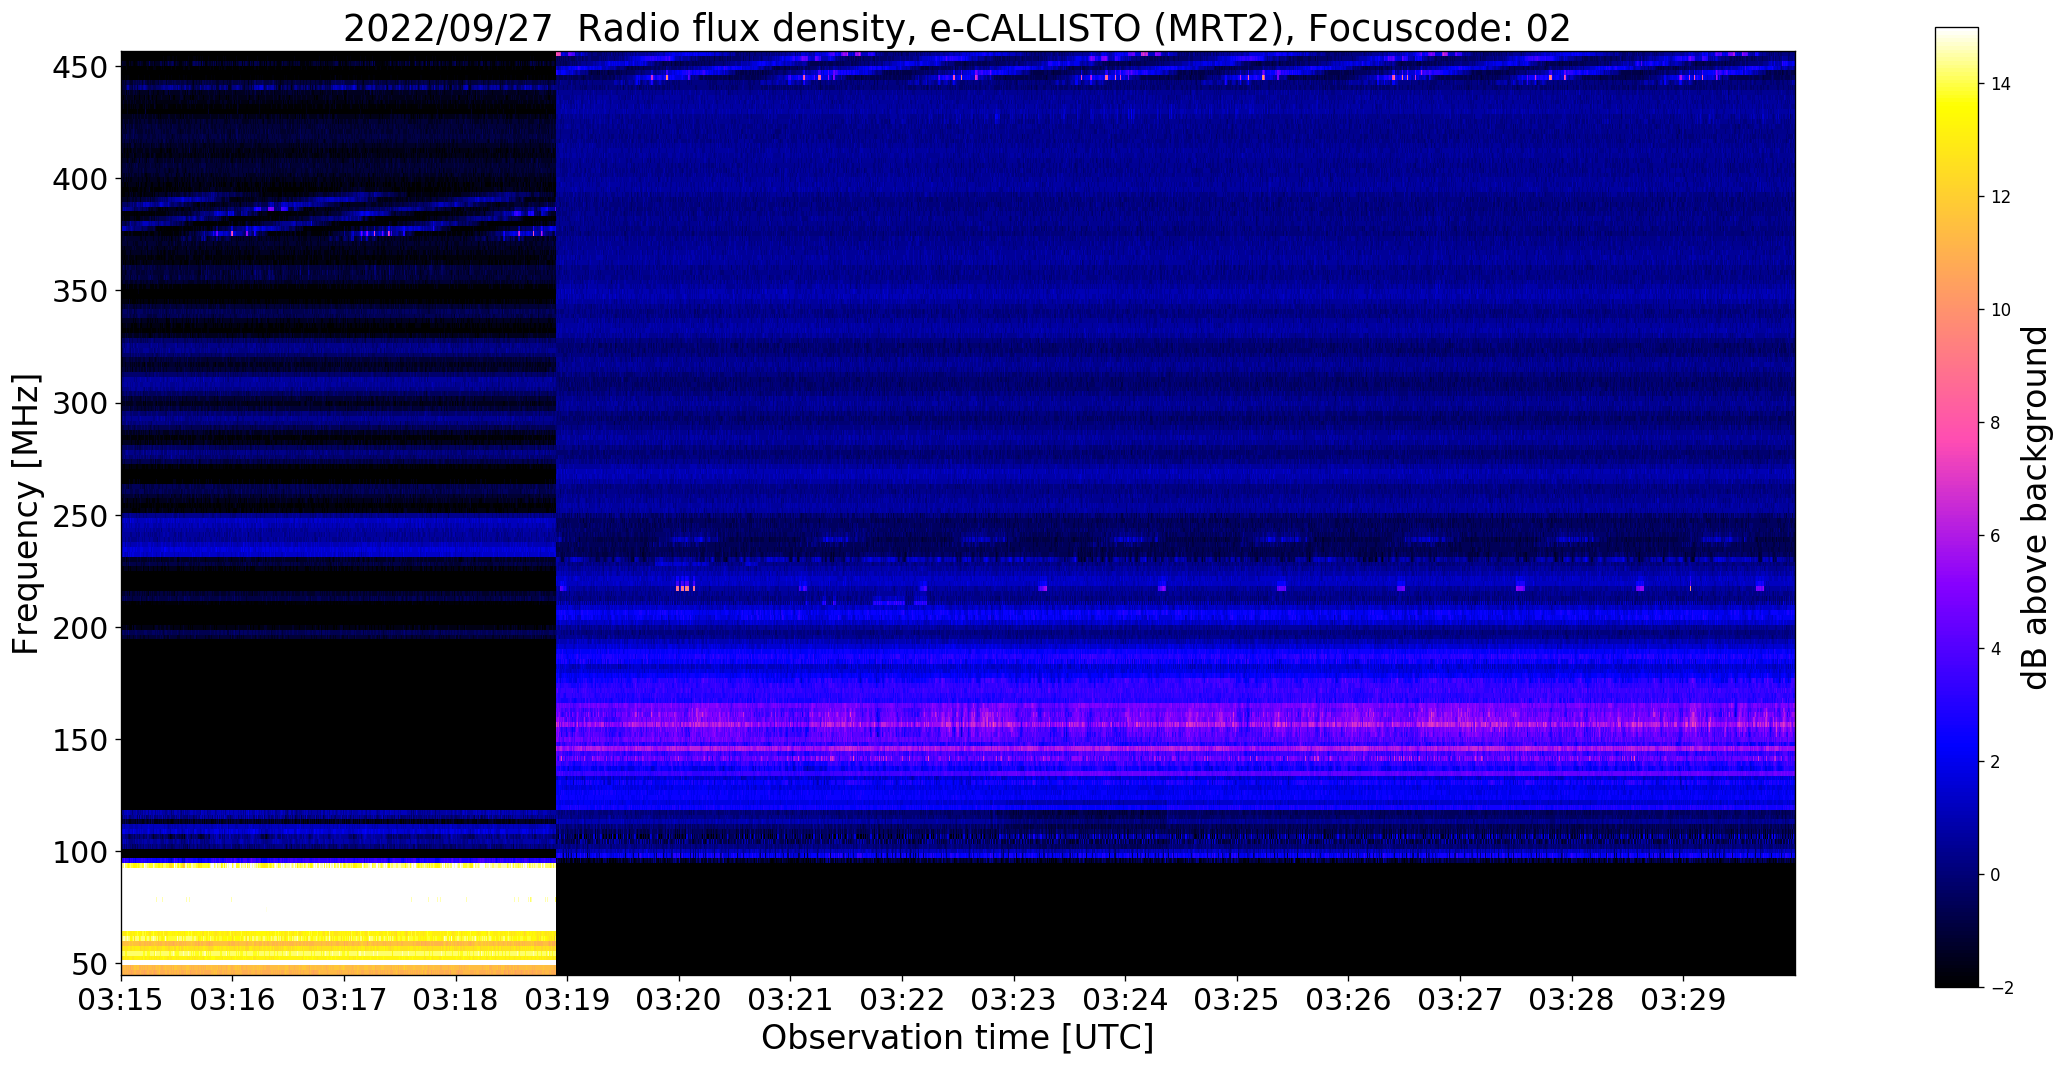Click the 03:22 time tick label
The width and height of the screenshot is (2066, 1067).
coord(903,1000)
